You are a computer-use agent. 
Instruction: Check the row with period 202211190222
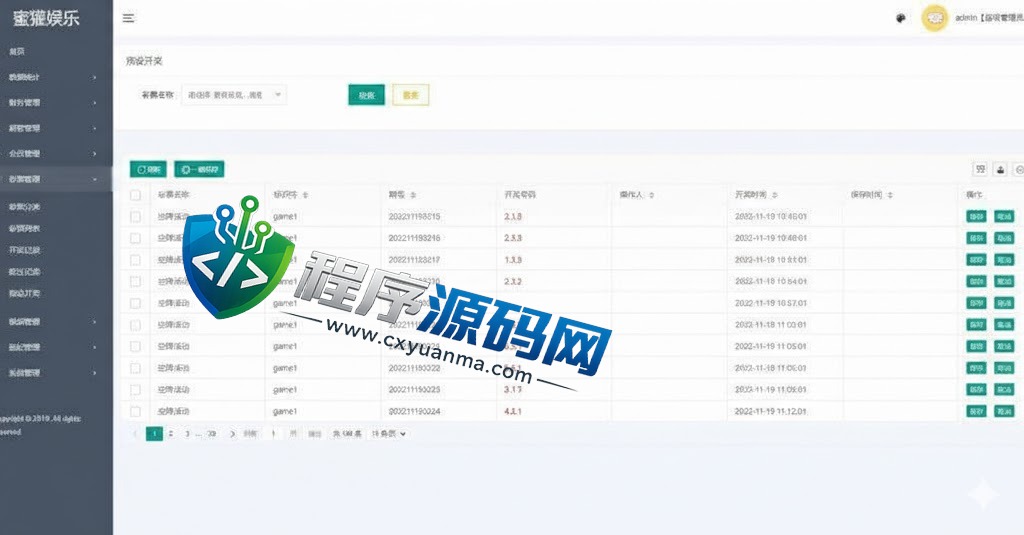pos(135,368)
